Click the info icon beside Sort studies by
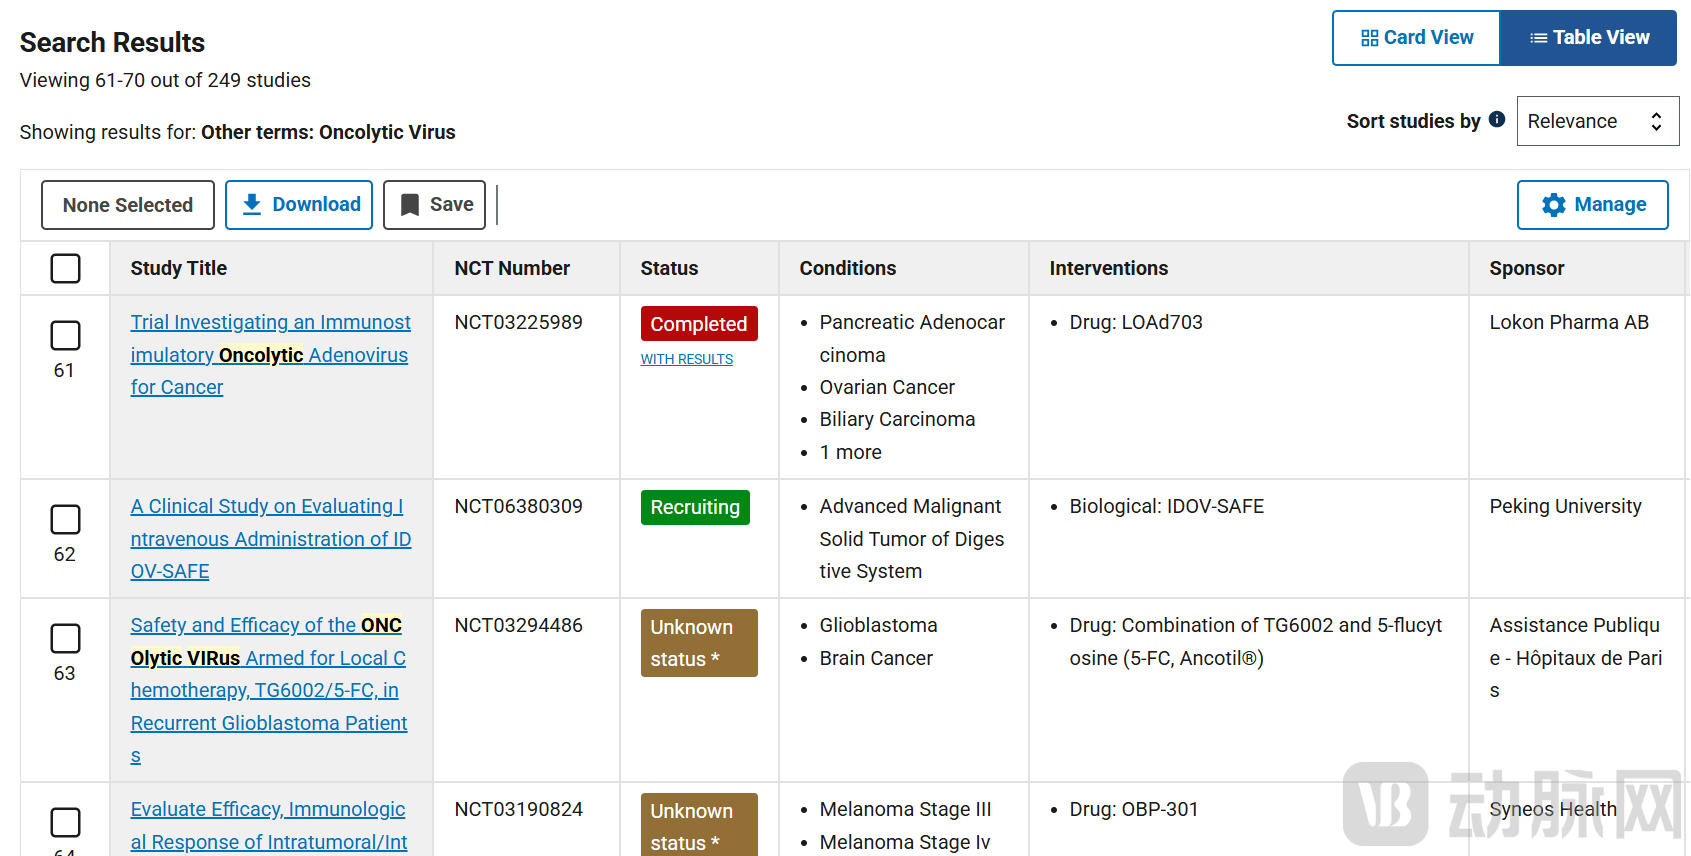 tap(1497, 119)
